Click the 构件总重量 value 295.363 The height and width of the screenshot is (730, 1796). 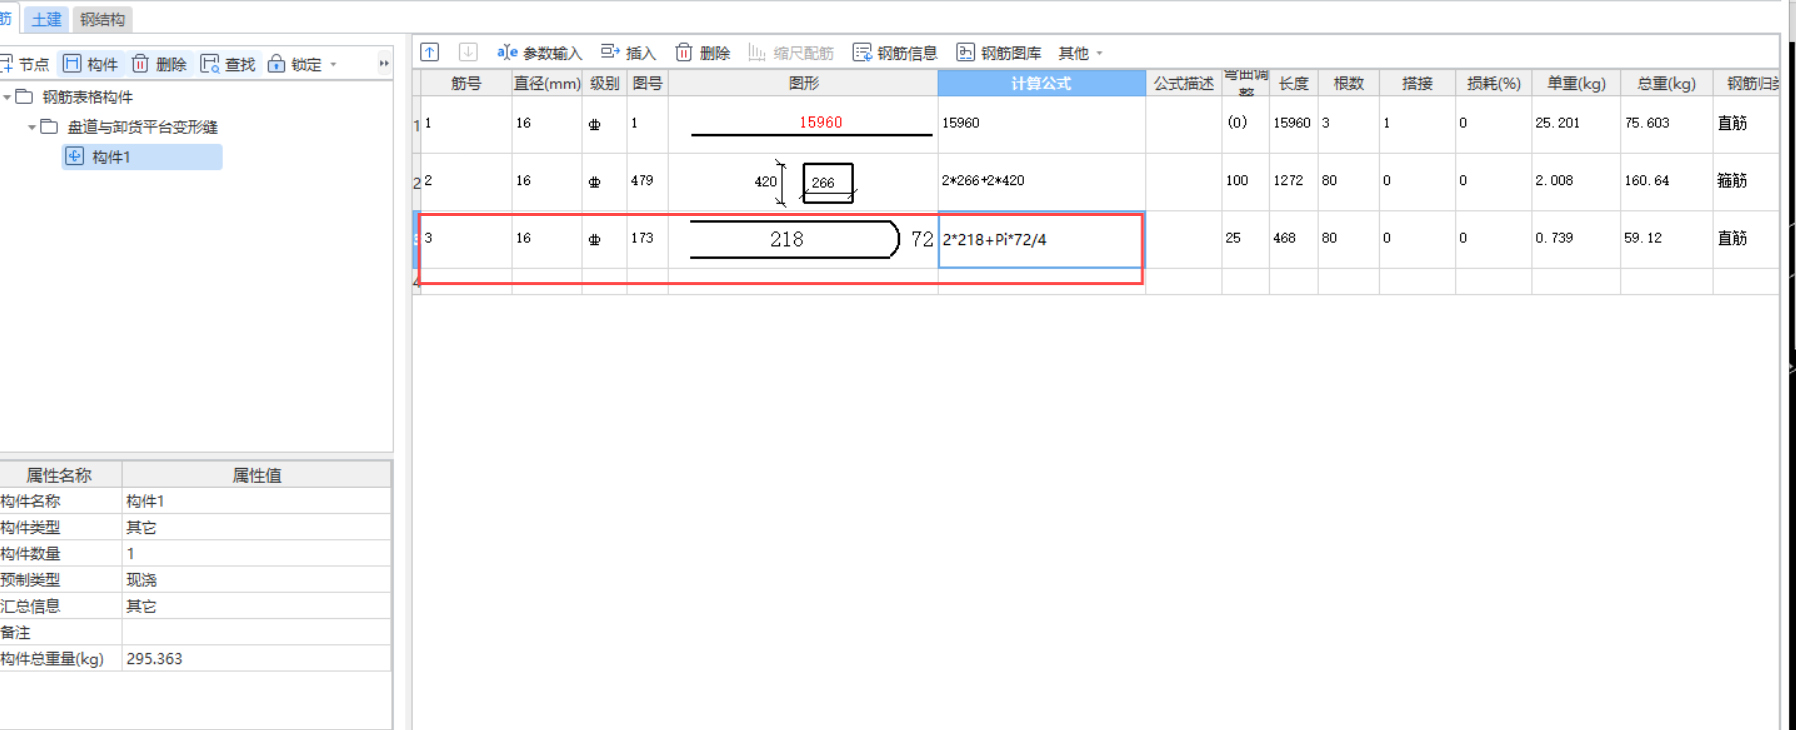tap(256, 658)
